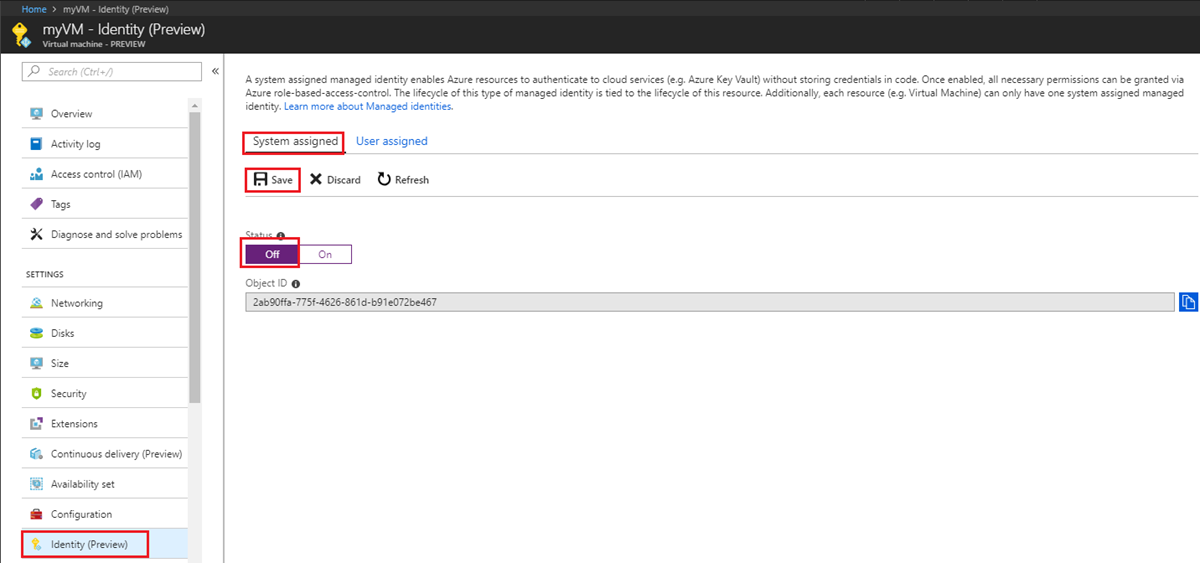Open Learn more about Managed identities link

point(369,106)
